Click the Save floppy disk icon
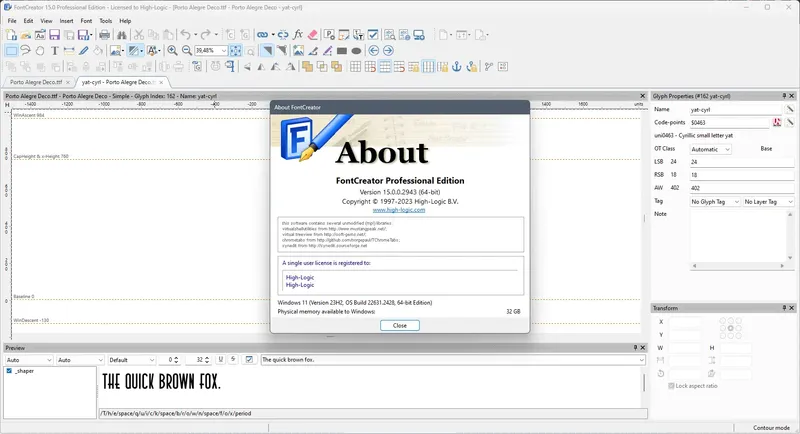Image resolution: width=800 pixels, height=434 pixels. [54, 35]
